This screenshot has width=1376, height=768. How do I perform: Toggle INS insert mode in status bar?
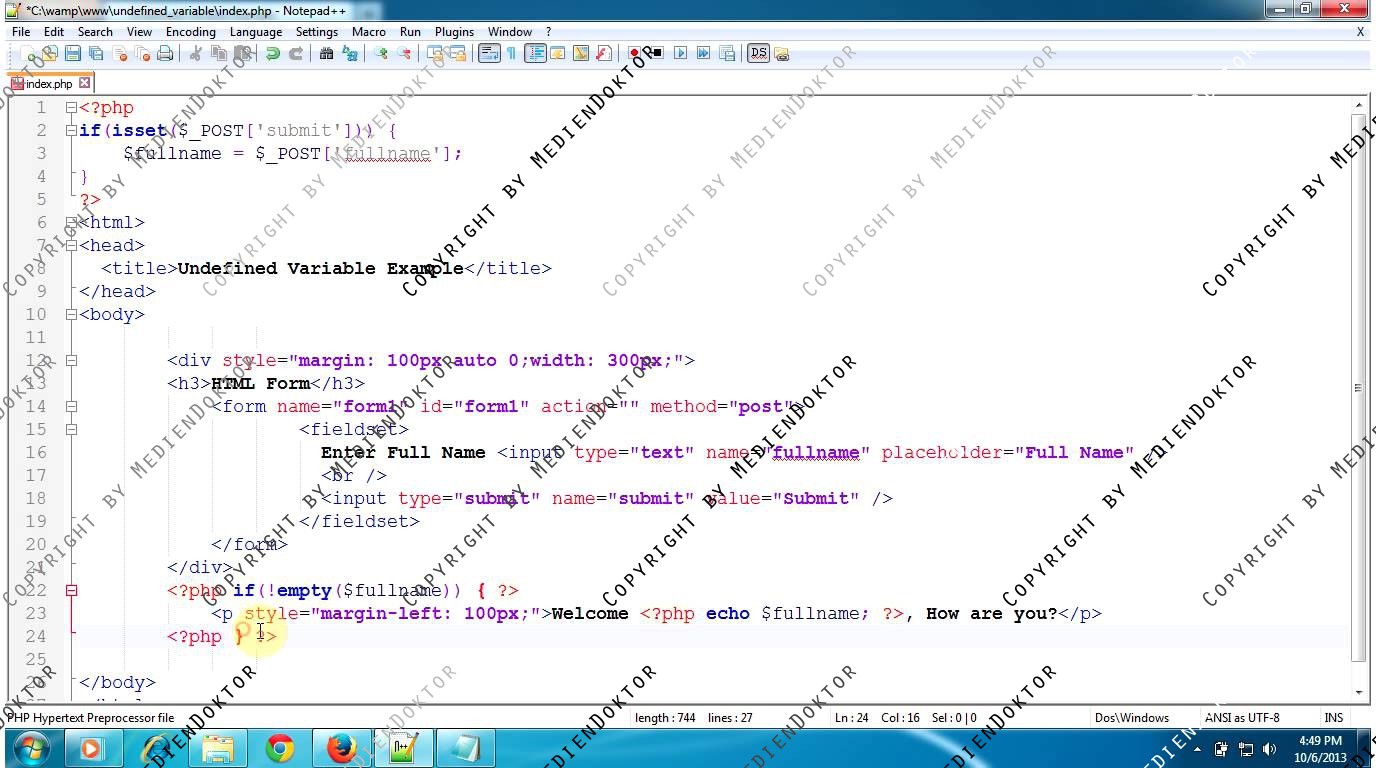(1333, 717)
